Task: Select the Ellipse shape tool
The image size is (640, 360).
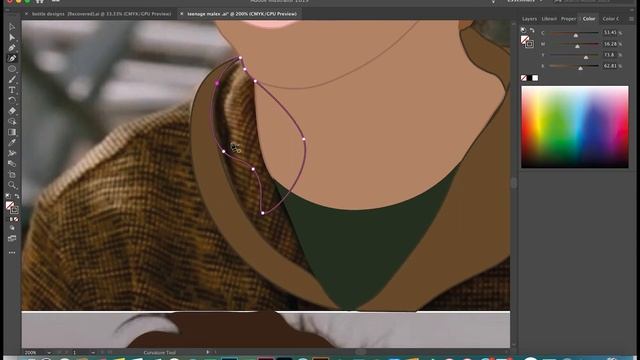Action: pos(12,69)
